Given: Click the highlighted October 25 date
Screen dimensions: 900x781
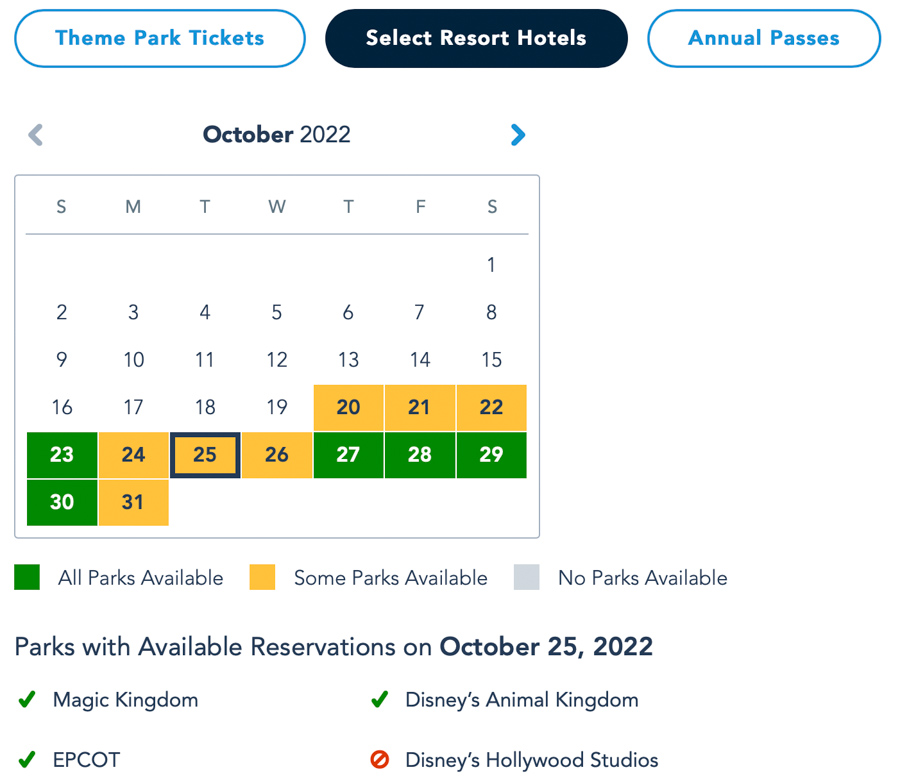Looking at the screenshot, I should pos(205,455).
